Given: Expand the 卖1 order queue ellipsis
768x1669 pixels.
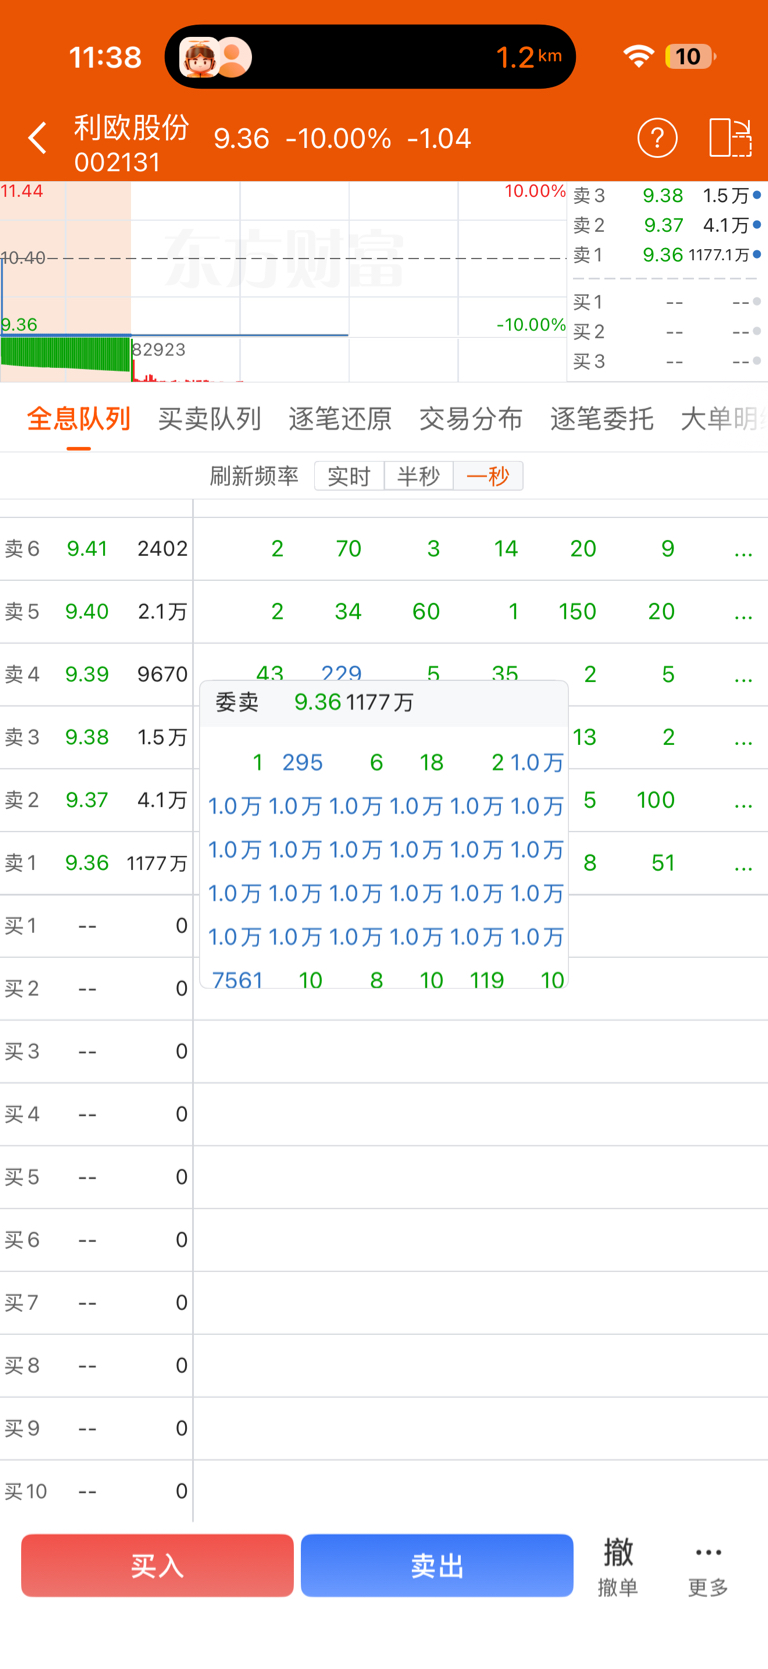Looking at the screenshot, I should 743,864.
